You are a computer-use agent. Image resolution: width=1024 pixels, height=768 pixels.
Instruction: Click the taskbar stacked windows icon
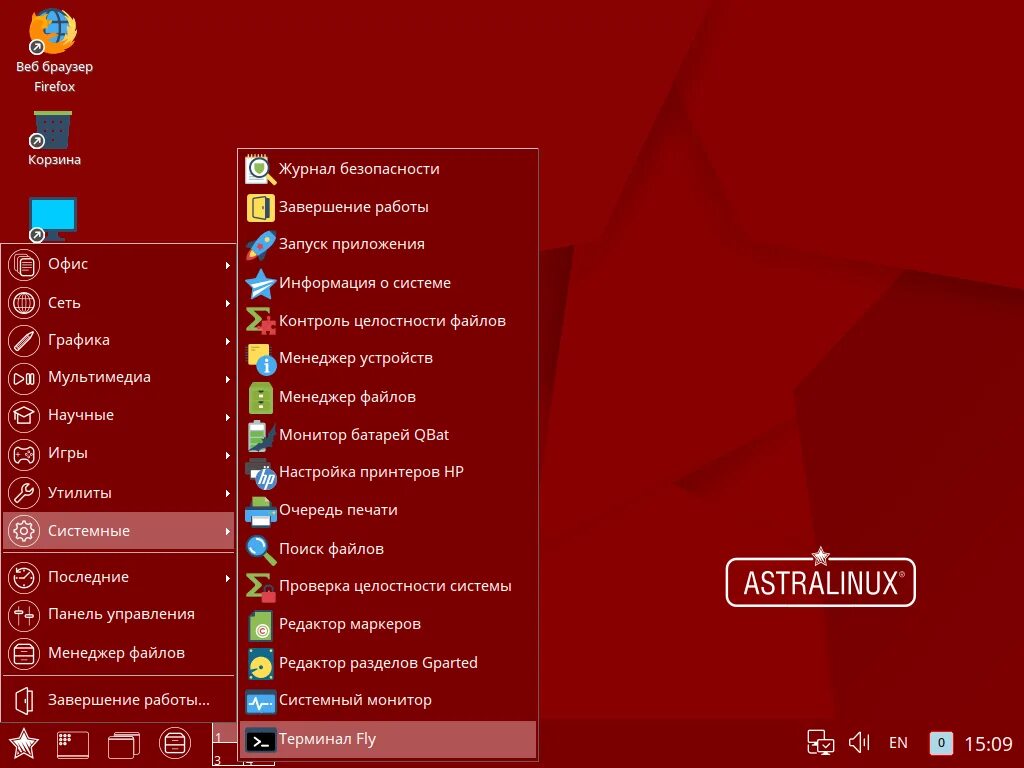123,744
